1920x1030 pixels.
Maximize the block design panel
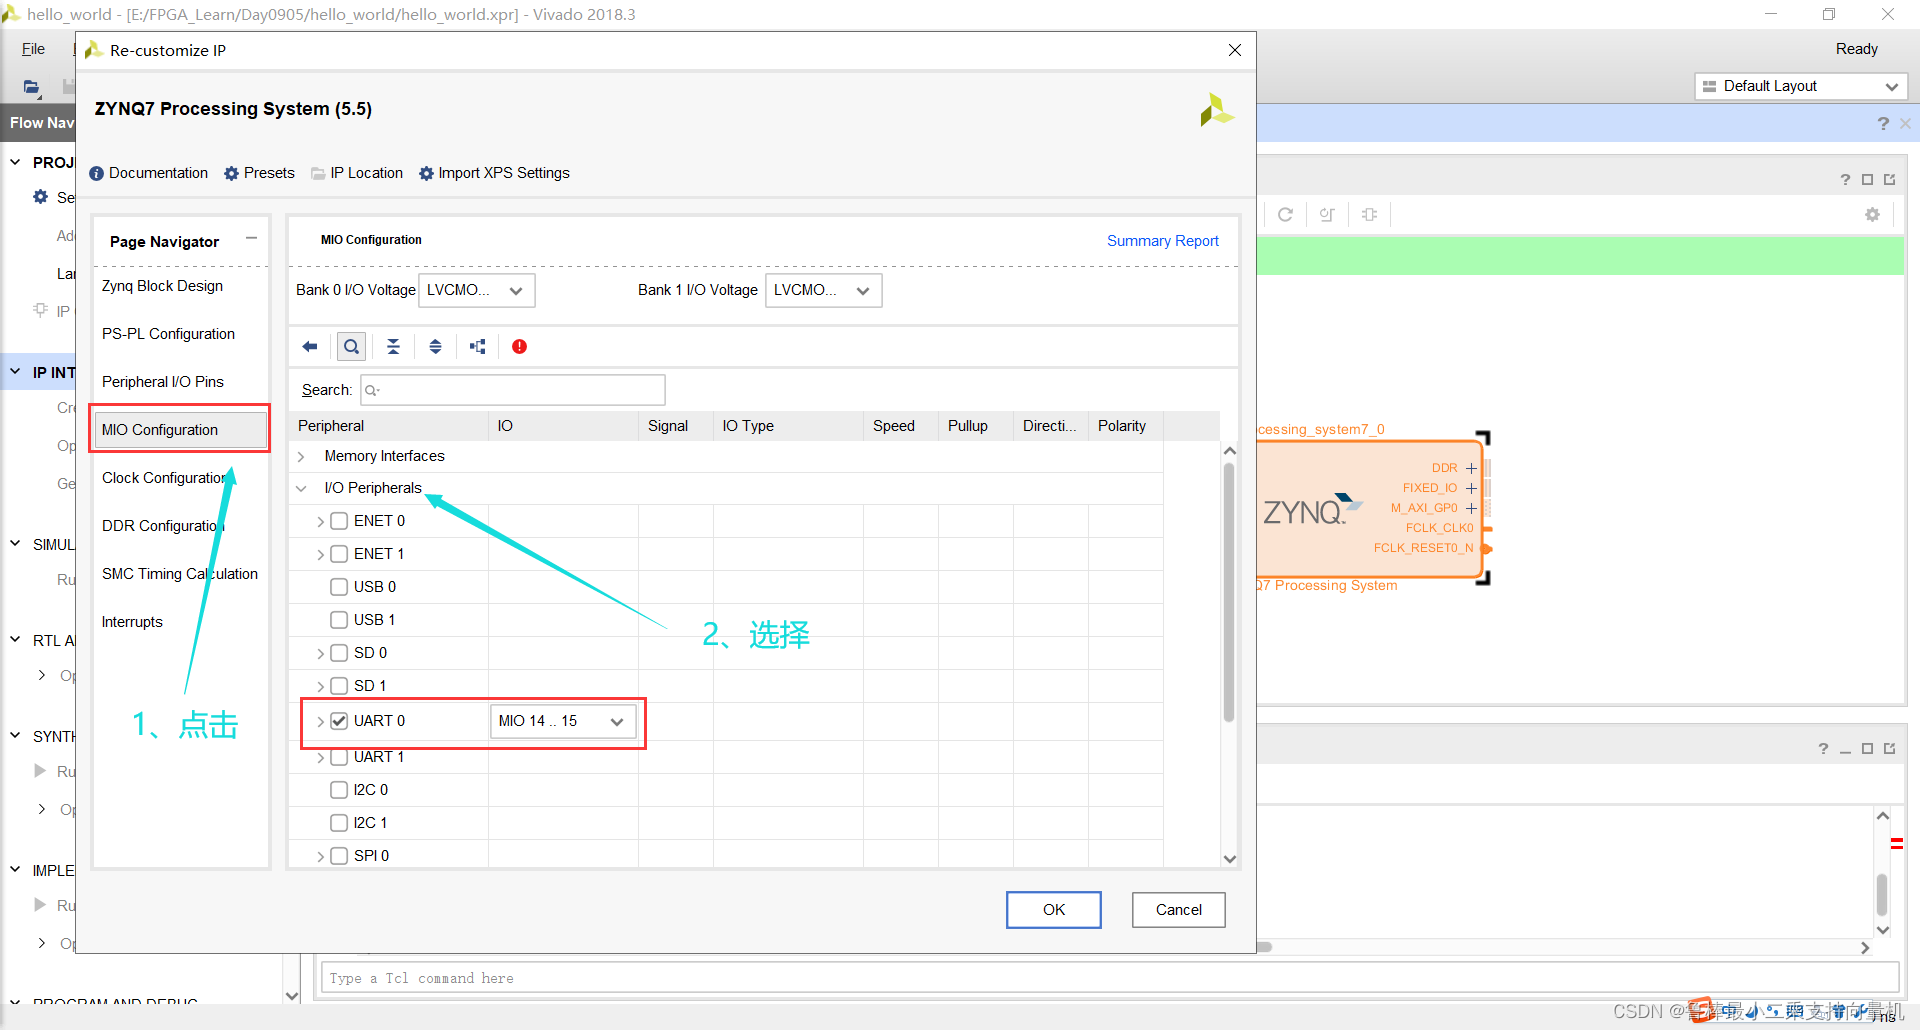coord(1867,180)
